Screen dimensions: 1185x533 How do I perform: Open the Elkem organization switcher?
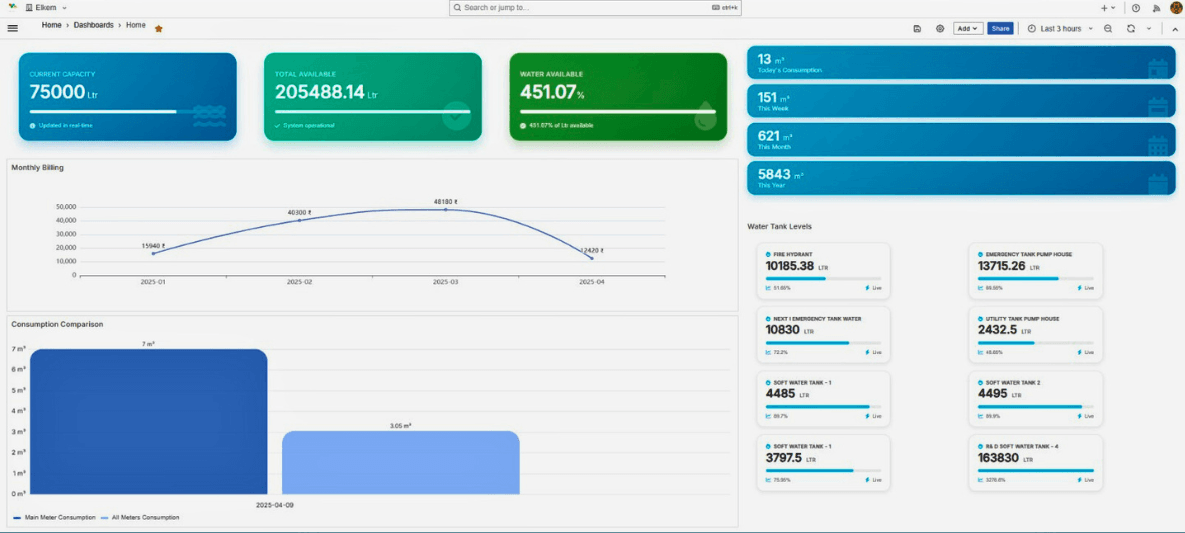click(x=46, y=8)
